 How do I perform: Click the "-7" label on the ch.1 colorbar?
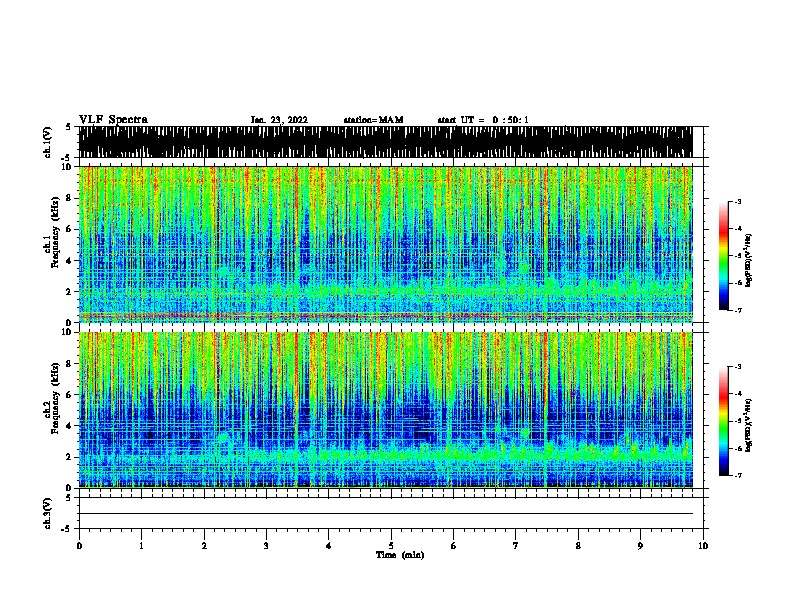(738, 310)
